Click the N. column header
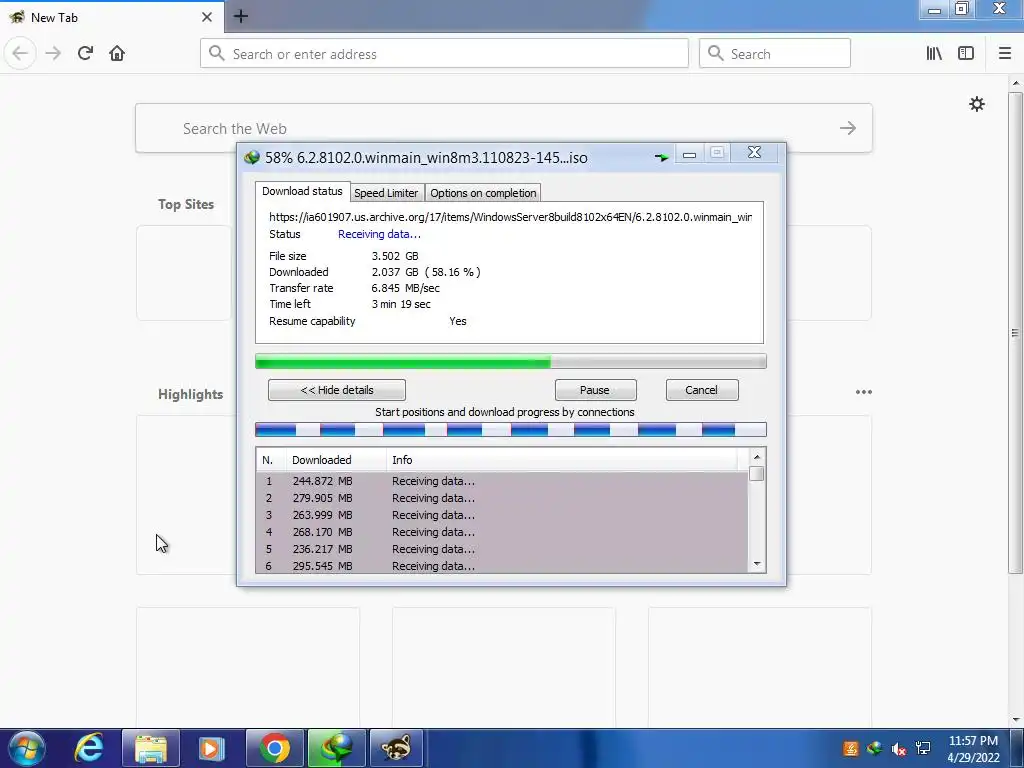Image resolution: width=1024 pixels, height=768 pixels. [x=271, y=460]
